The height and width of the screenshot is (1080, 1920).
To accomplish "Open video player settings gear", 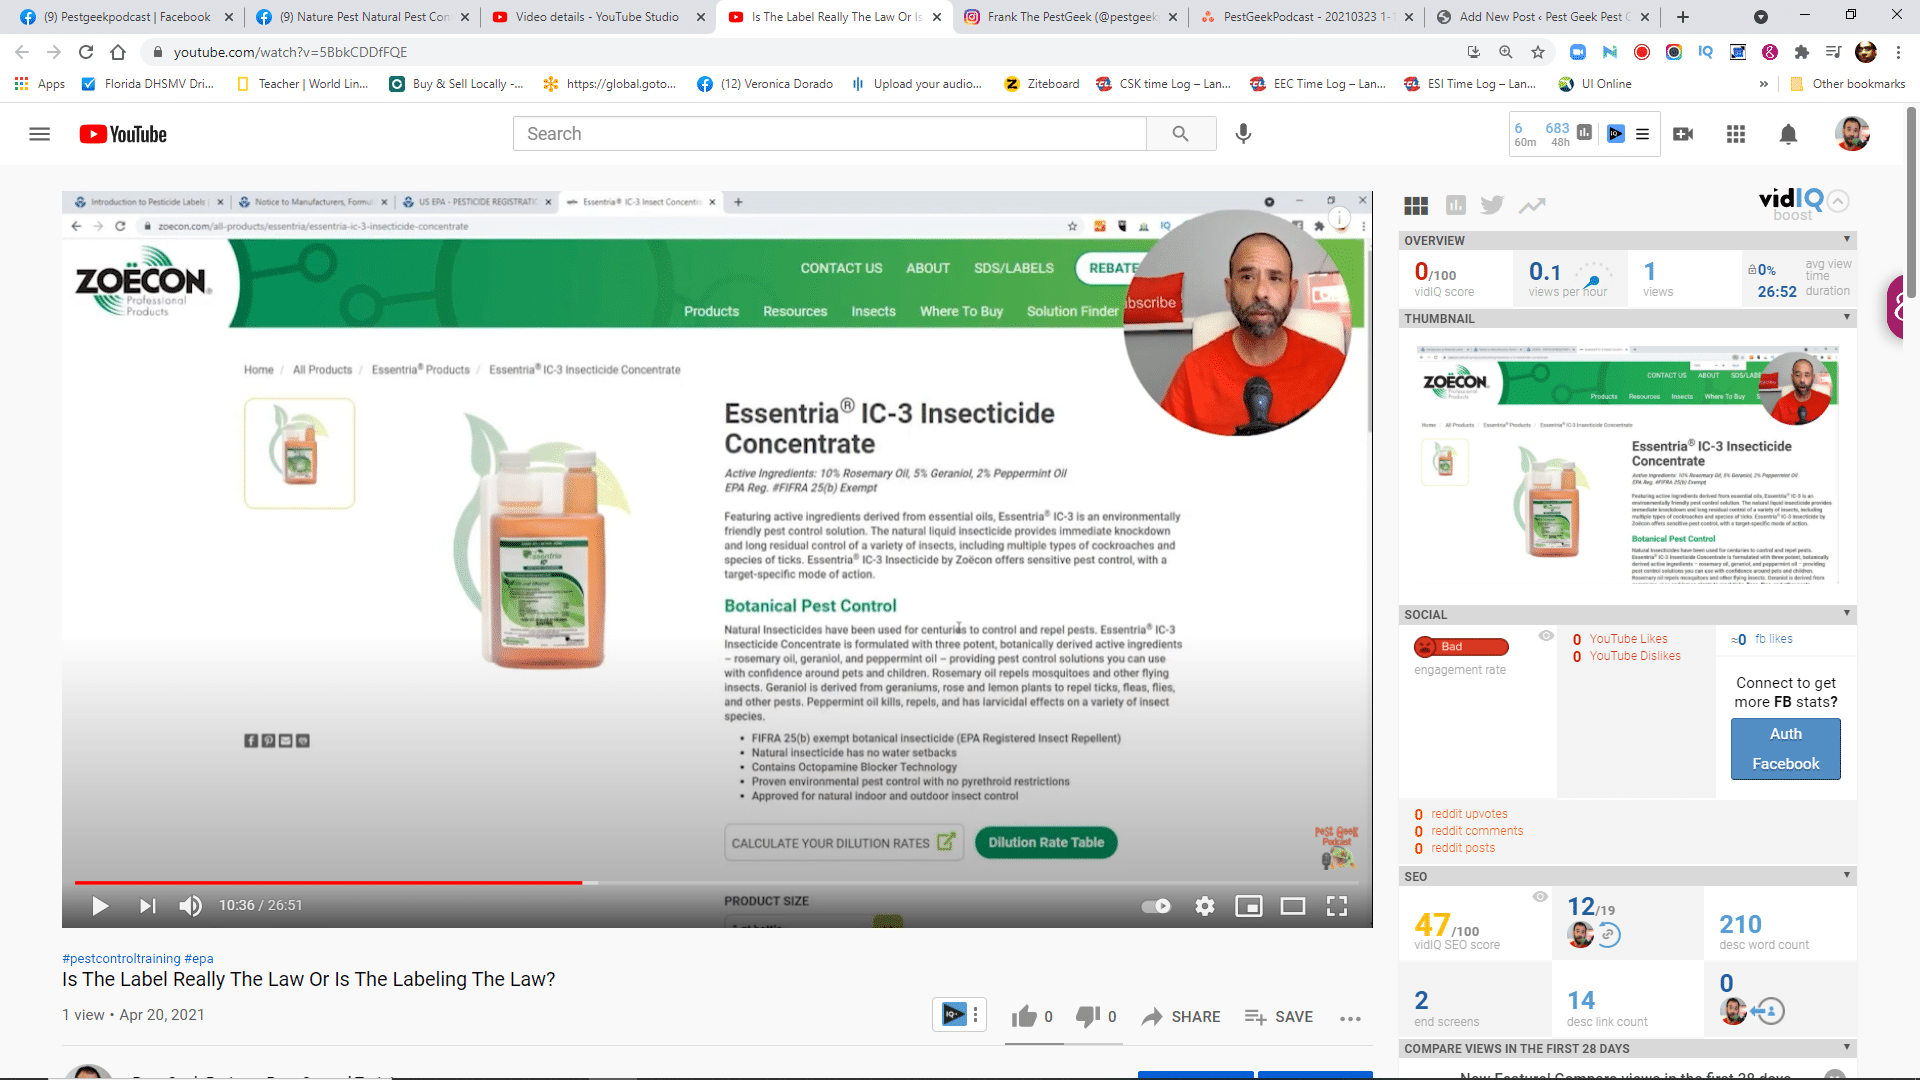I will (1204, 906).
